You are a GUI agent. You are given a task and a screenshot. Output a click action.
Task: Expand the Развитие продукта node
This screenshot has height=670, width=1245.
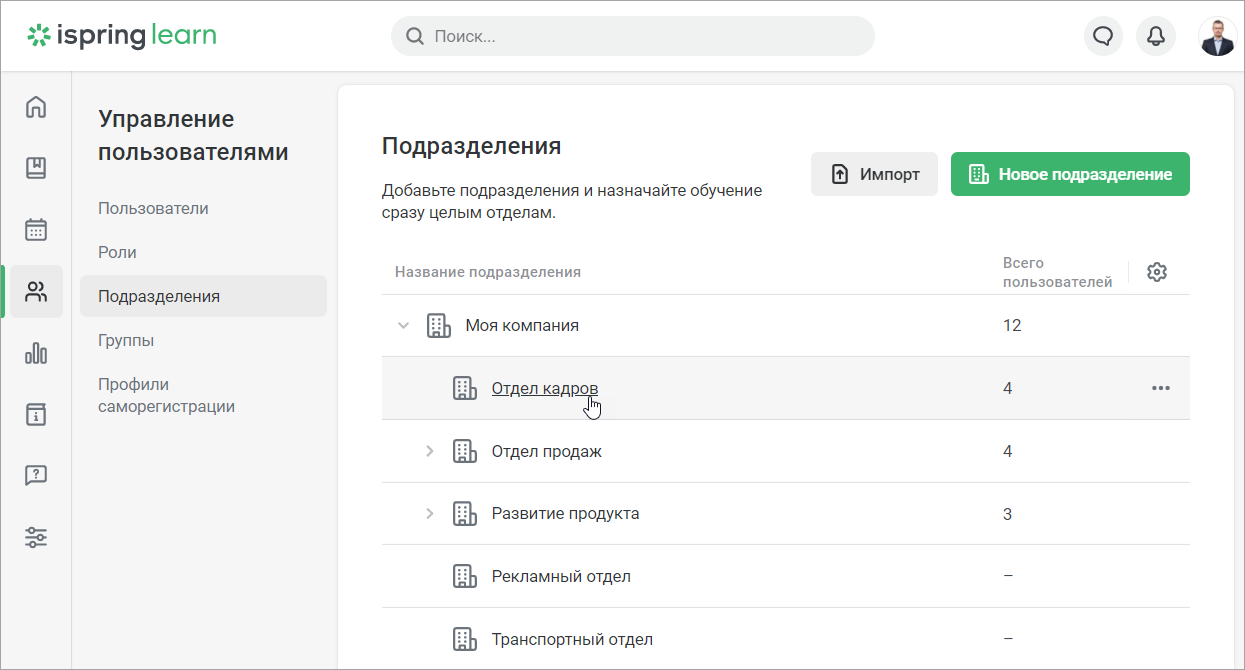pos(430,513)
